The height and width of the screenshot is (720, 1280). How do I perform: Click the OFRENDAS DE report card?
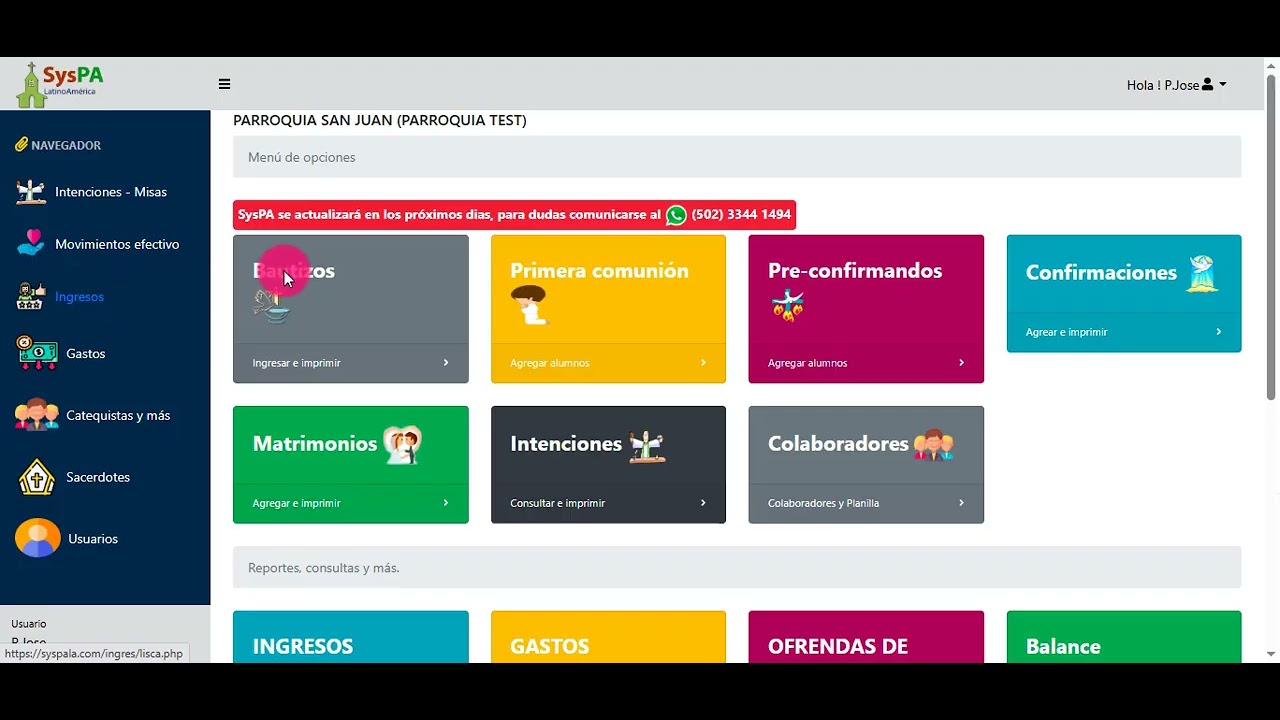click(866, 637)
